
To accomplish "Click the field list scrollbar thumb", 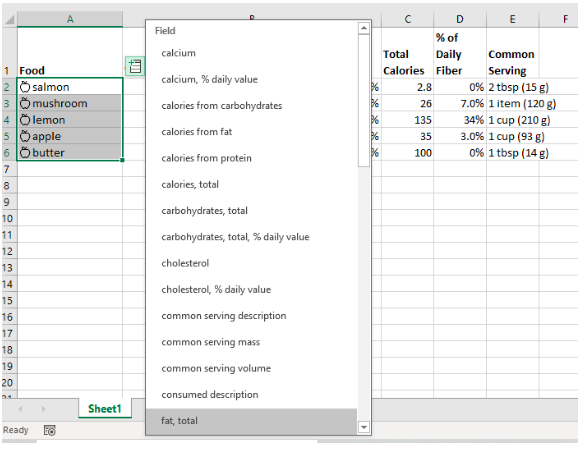I will [x=364, y=101].
